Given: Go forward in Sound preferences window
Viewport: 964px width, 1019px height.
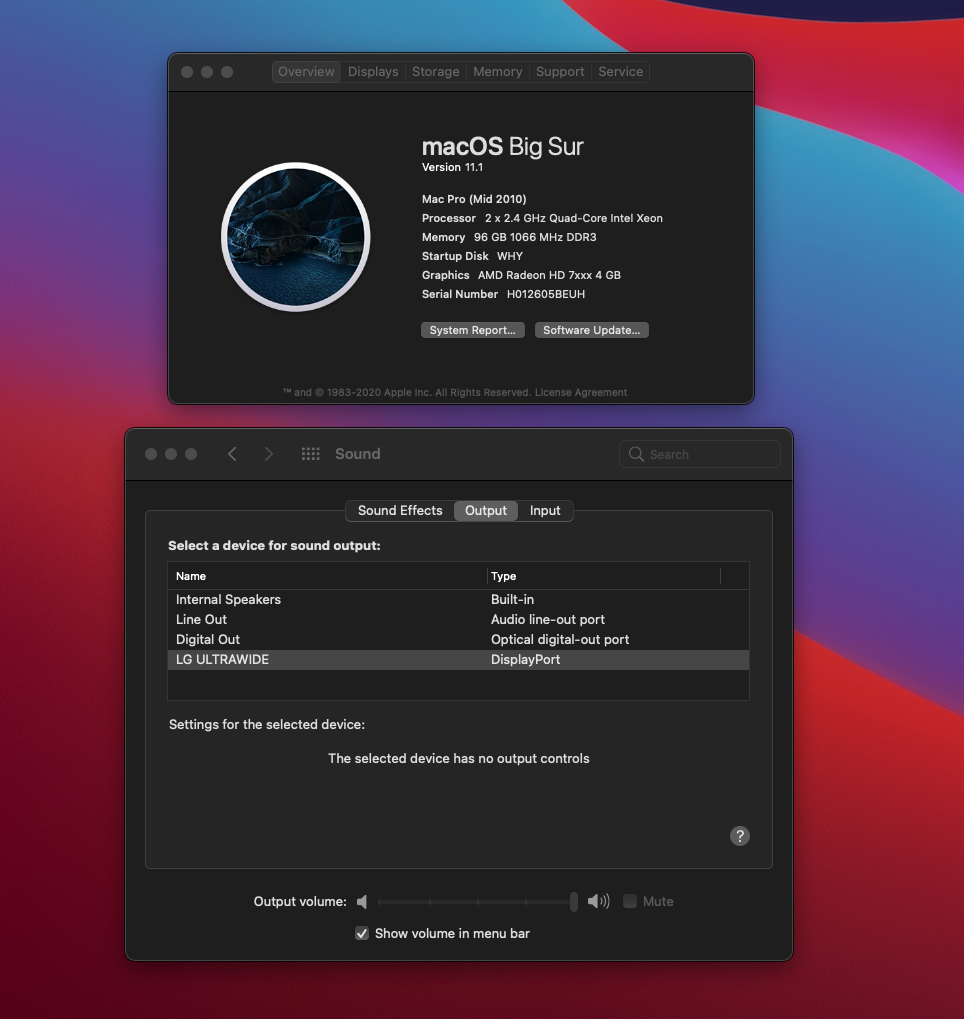Looking at the screenshot, I should (268, 454).
